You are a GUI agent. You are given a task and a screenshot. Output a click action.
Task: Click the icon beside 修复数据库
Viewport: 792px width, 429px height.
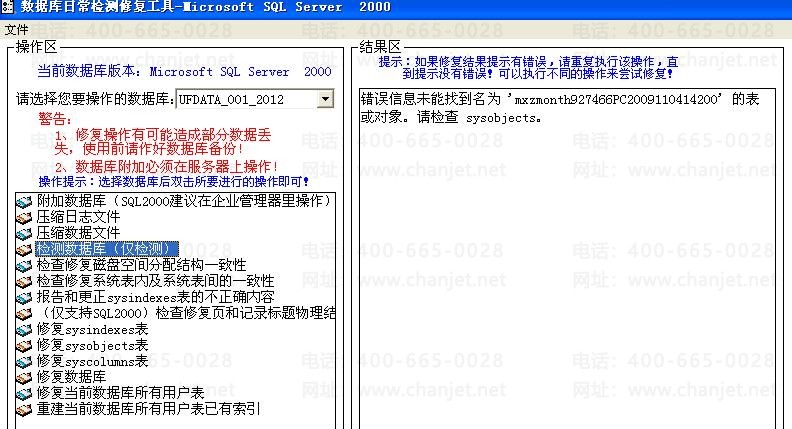coord(24,377)
